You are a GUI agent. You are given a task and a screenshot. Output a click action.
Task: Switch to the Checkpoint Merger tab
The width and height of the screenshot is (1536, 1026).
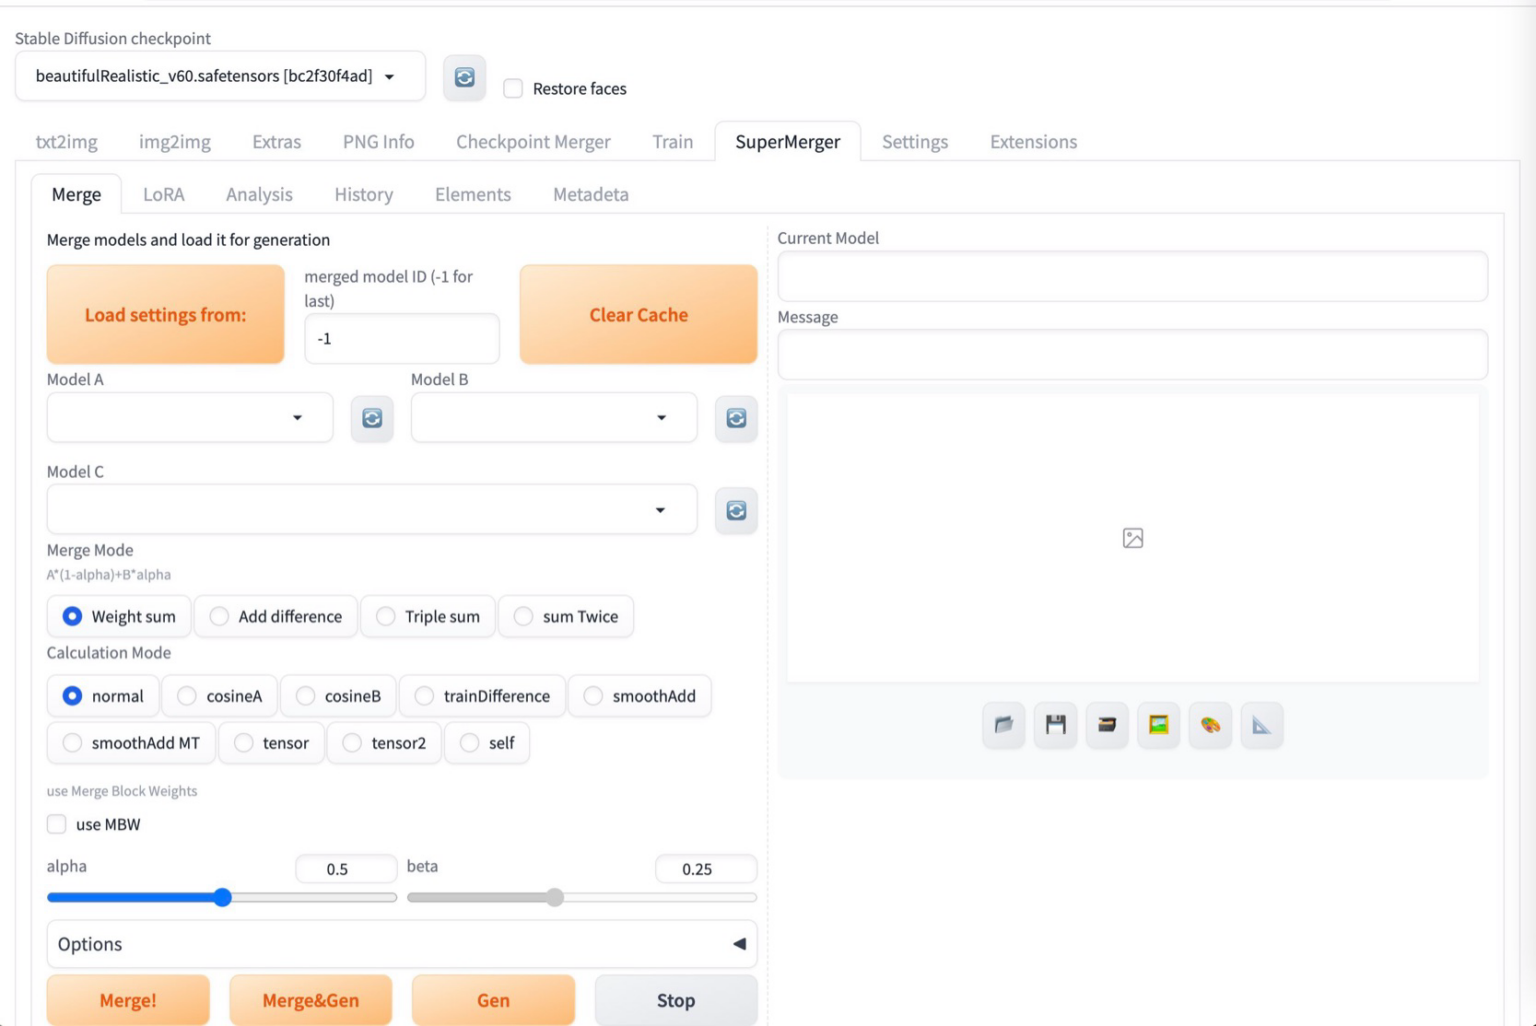[533, 141]
